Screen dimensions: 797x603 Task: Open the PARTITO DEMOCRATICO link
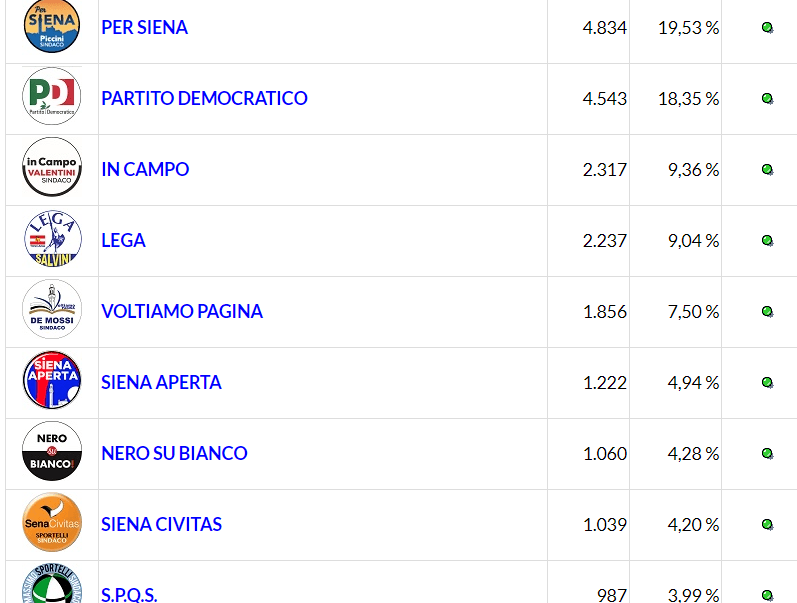204,98
